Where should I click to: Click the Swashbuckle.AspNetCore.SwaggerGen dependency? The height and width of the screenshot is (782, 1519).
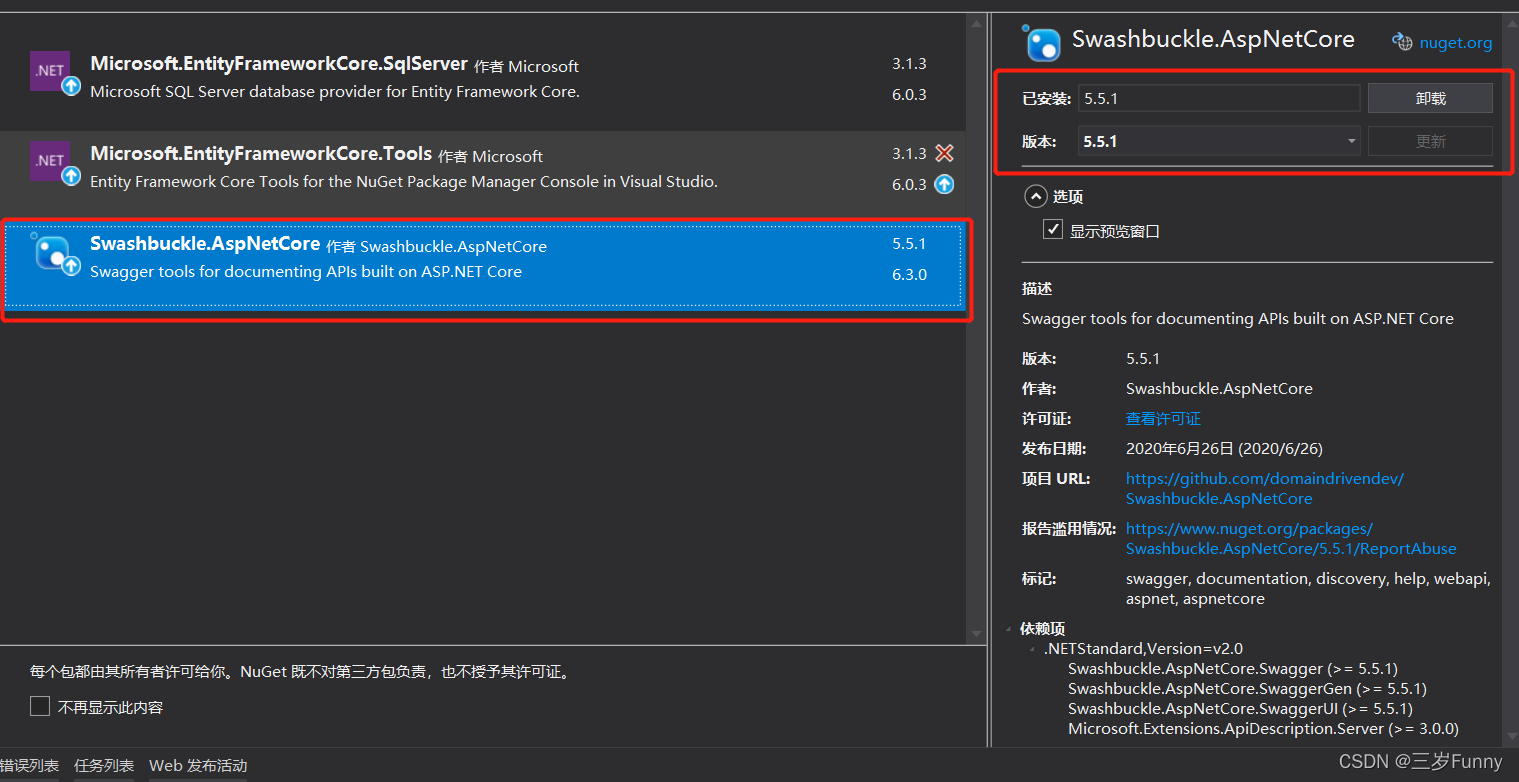click(1247, 688)
